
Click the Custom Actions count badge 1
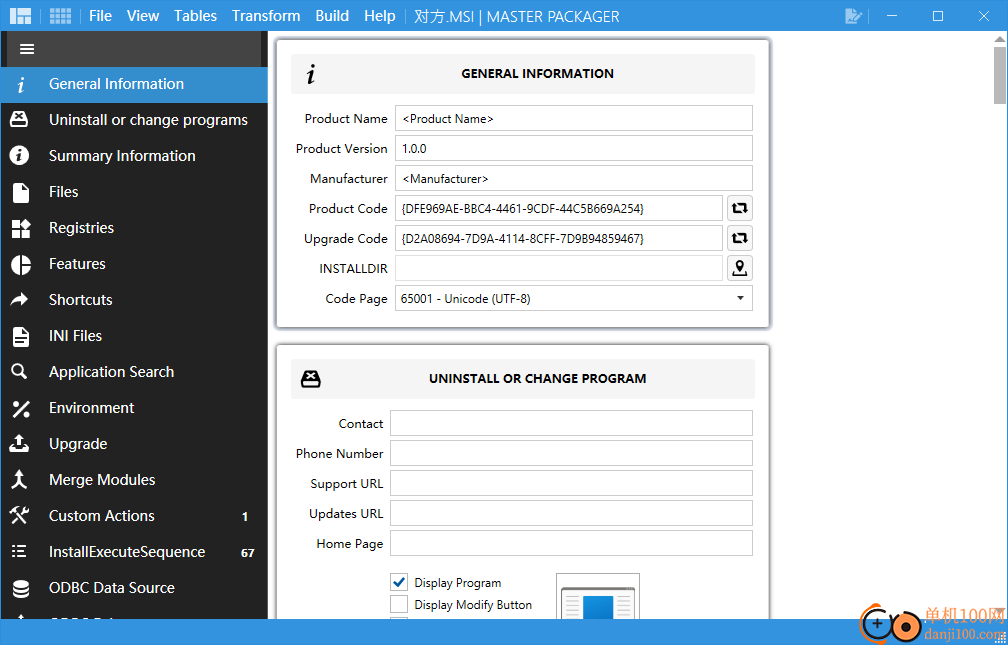[x=245, y=516]
